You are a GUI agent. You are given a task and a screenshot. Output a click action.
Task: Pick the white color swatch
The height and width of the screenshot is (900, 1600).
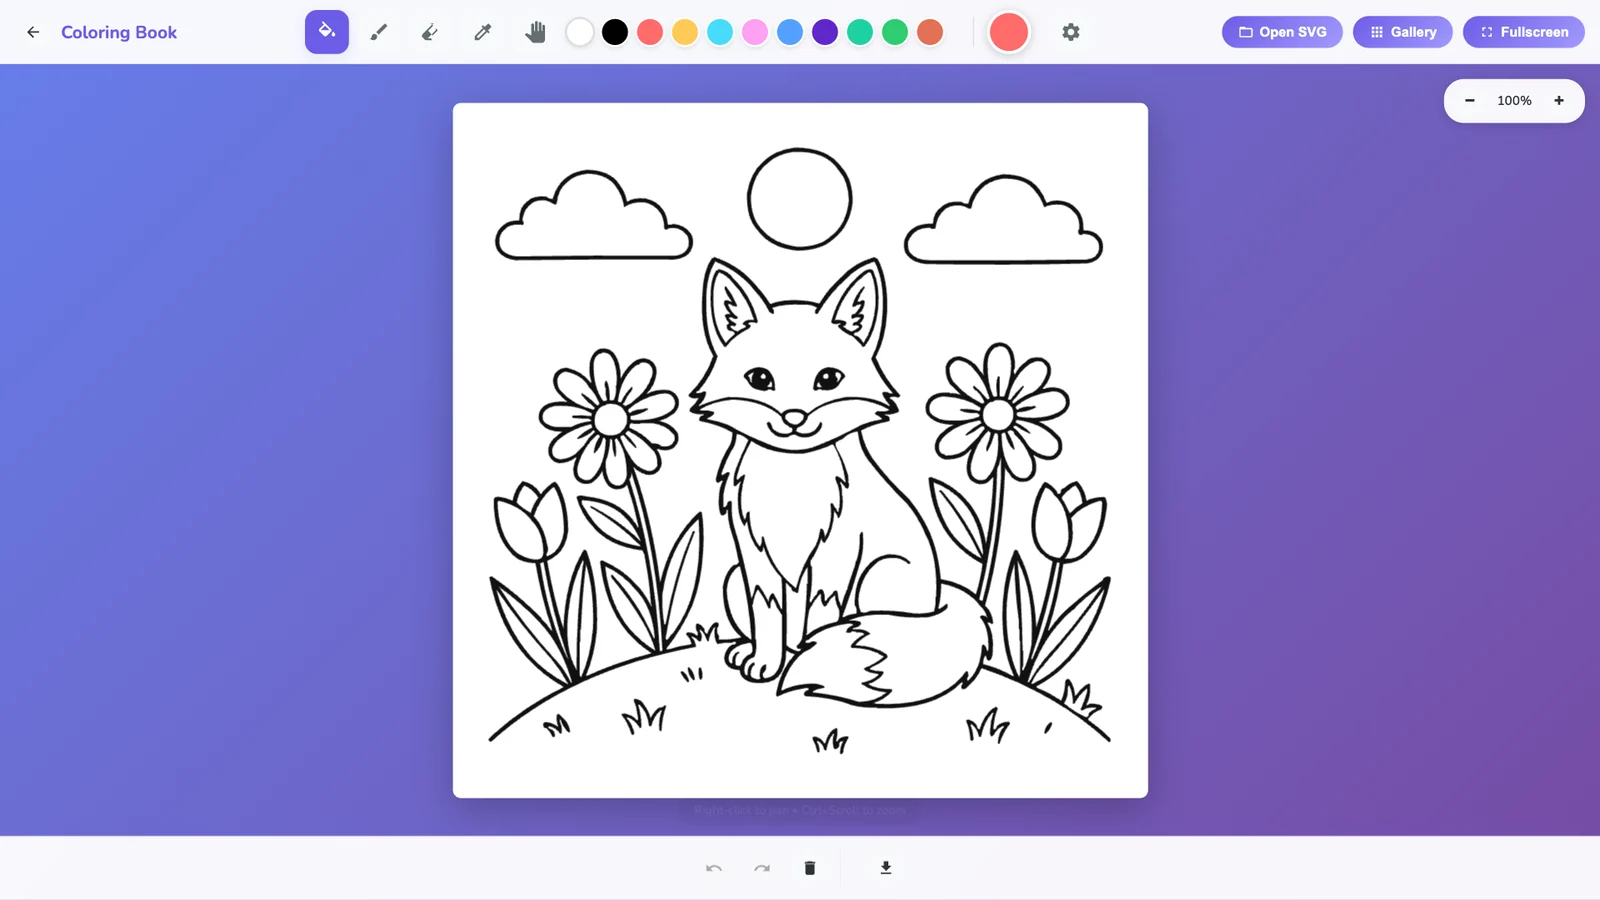tap(580, 32)
